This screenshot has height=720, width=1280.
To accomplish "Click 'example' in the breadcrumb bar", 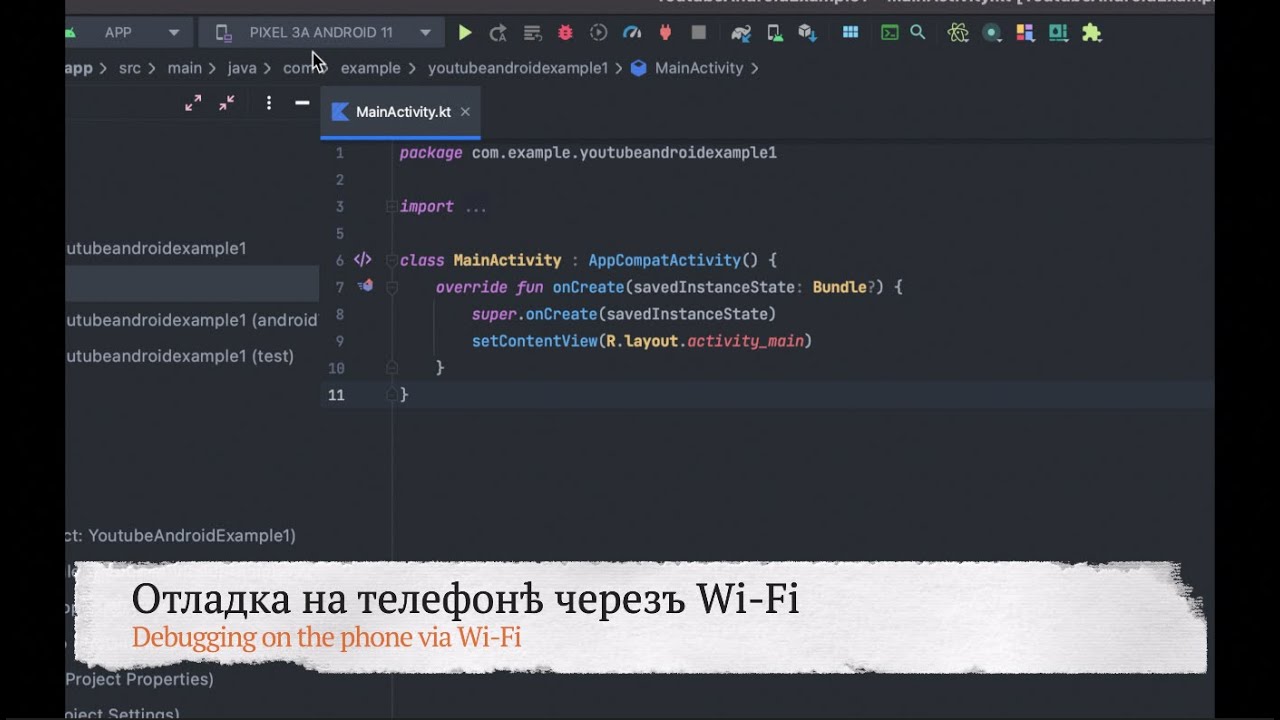I will 370,68.
